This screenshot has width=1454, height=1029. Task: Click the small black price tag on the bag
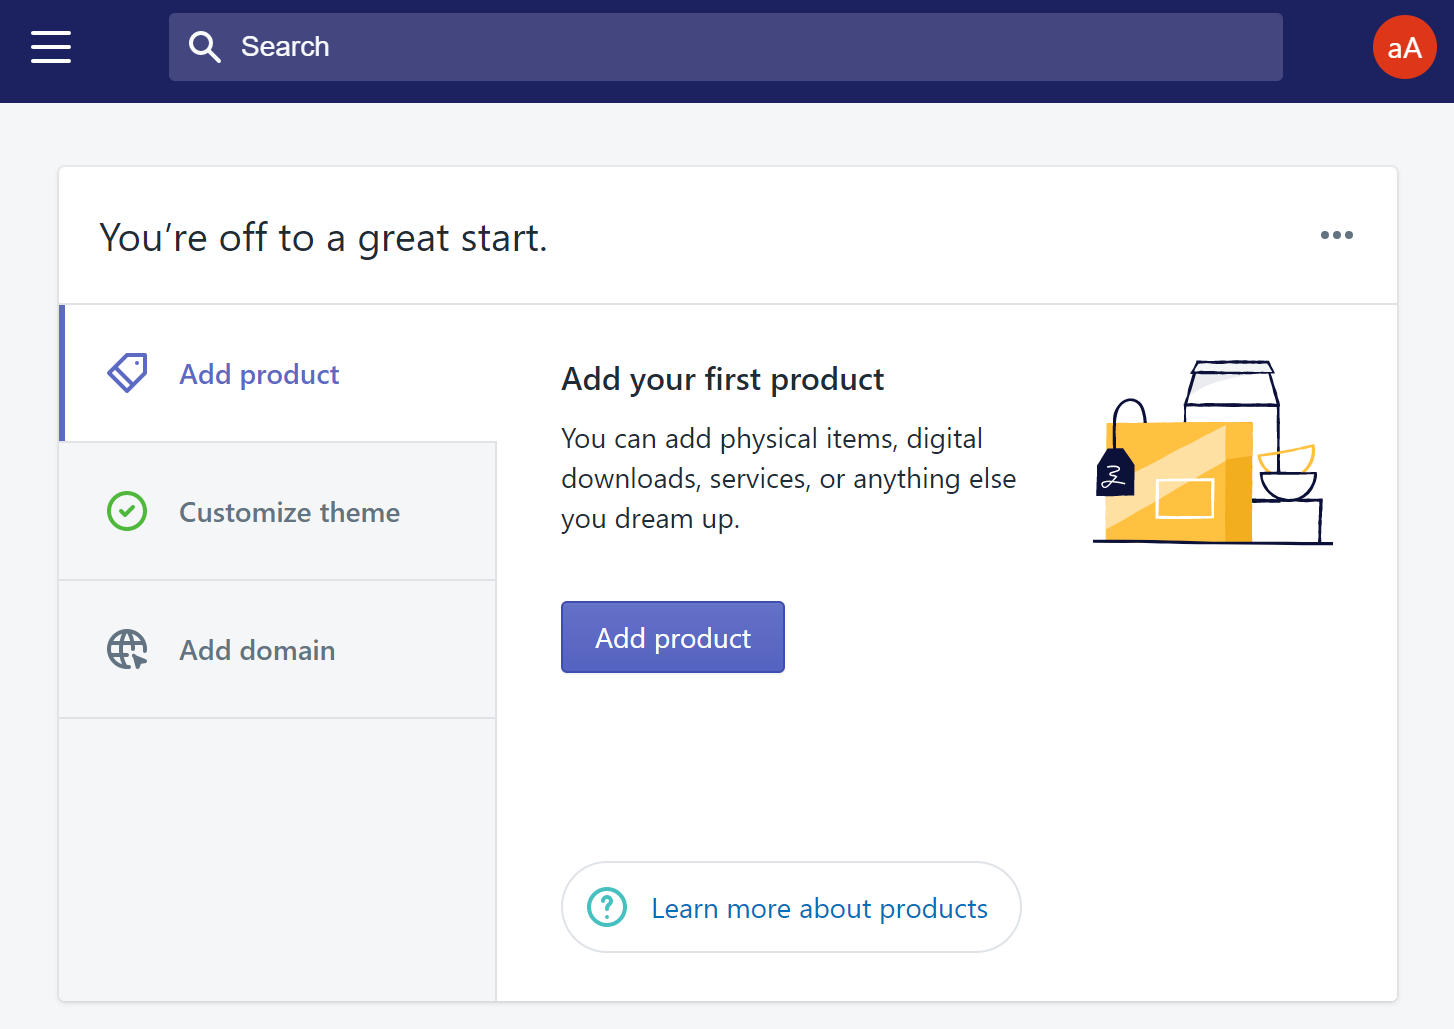point(1114,474)
